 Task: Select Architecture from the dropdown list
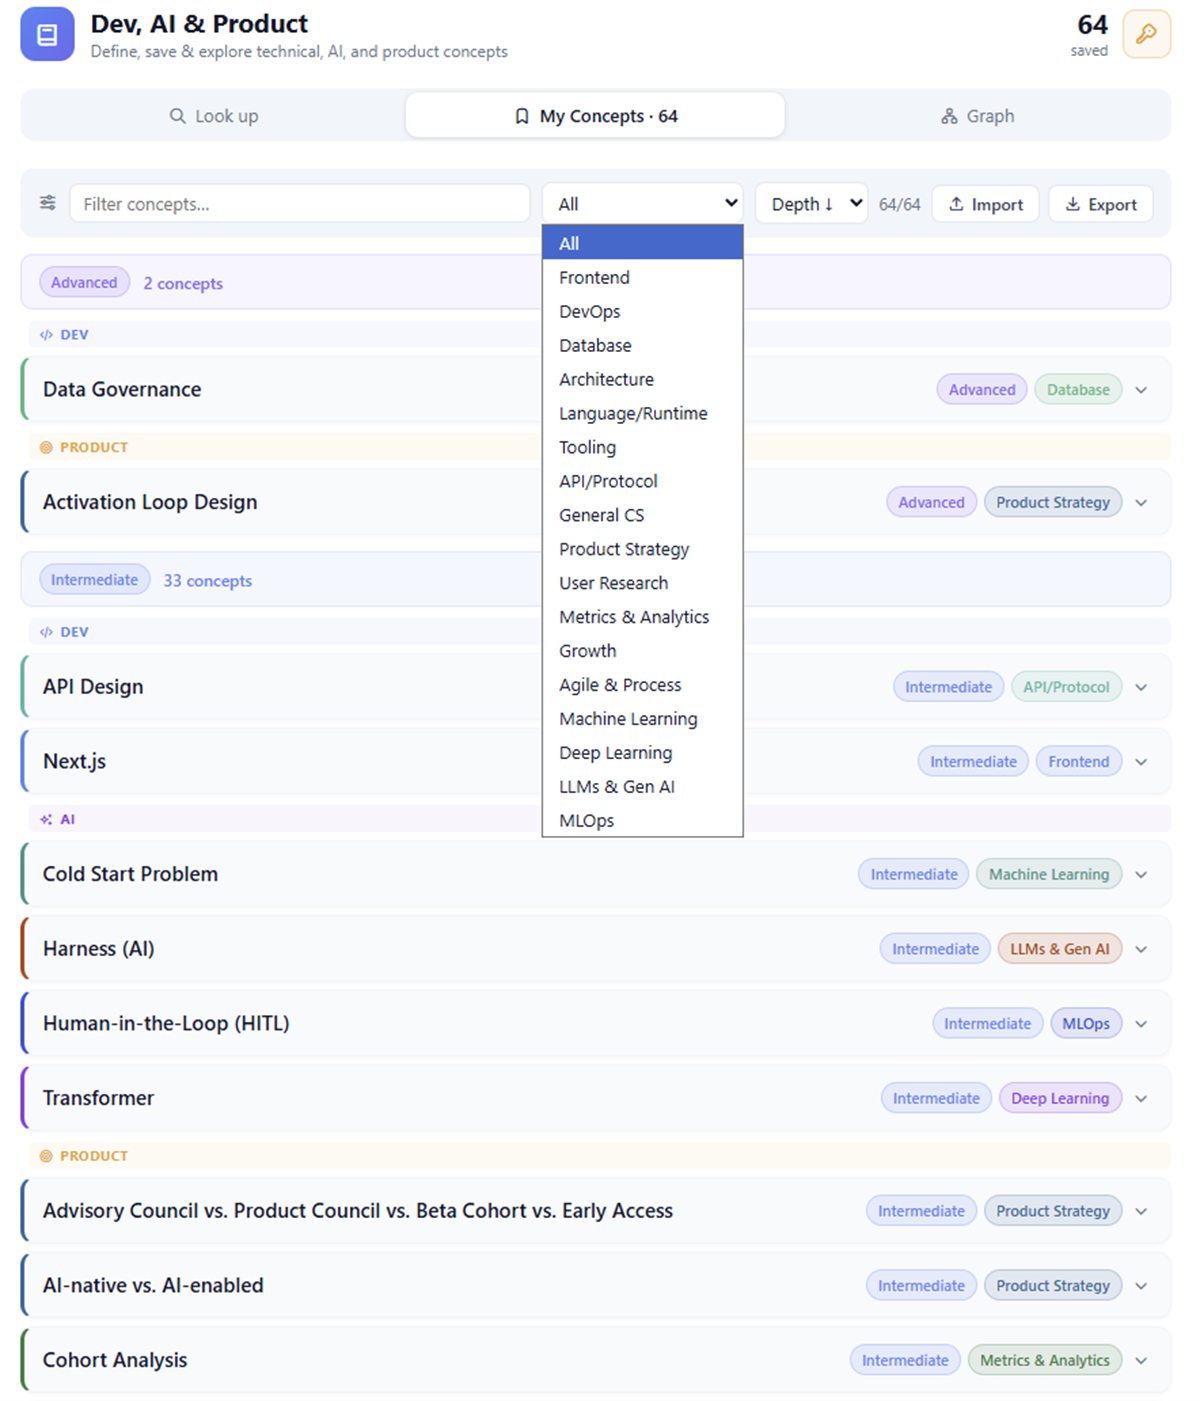click(642, 379)
